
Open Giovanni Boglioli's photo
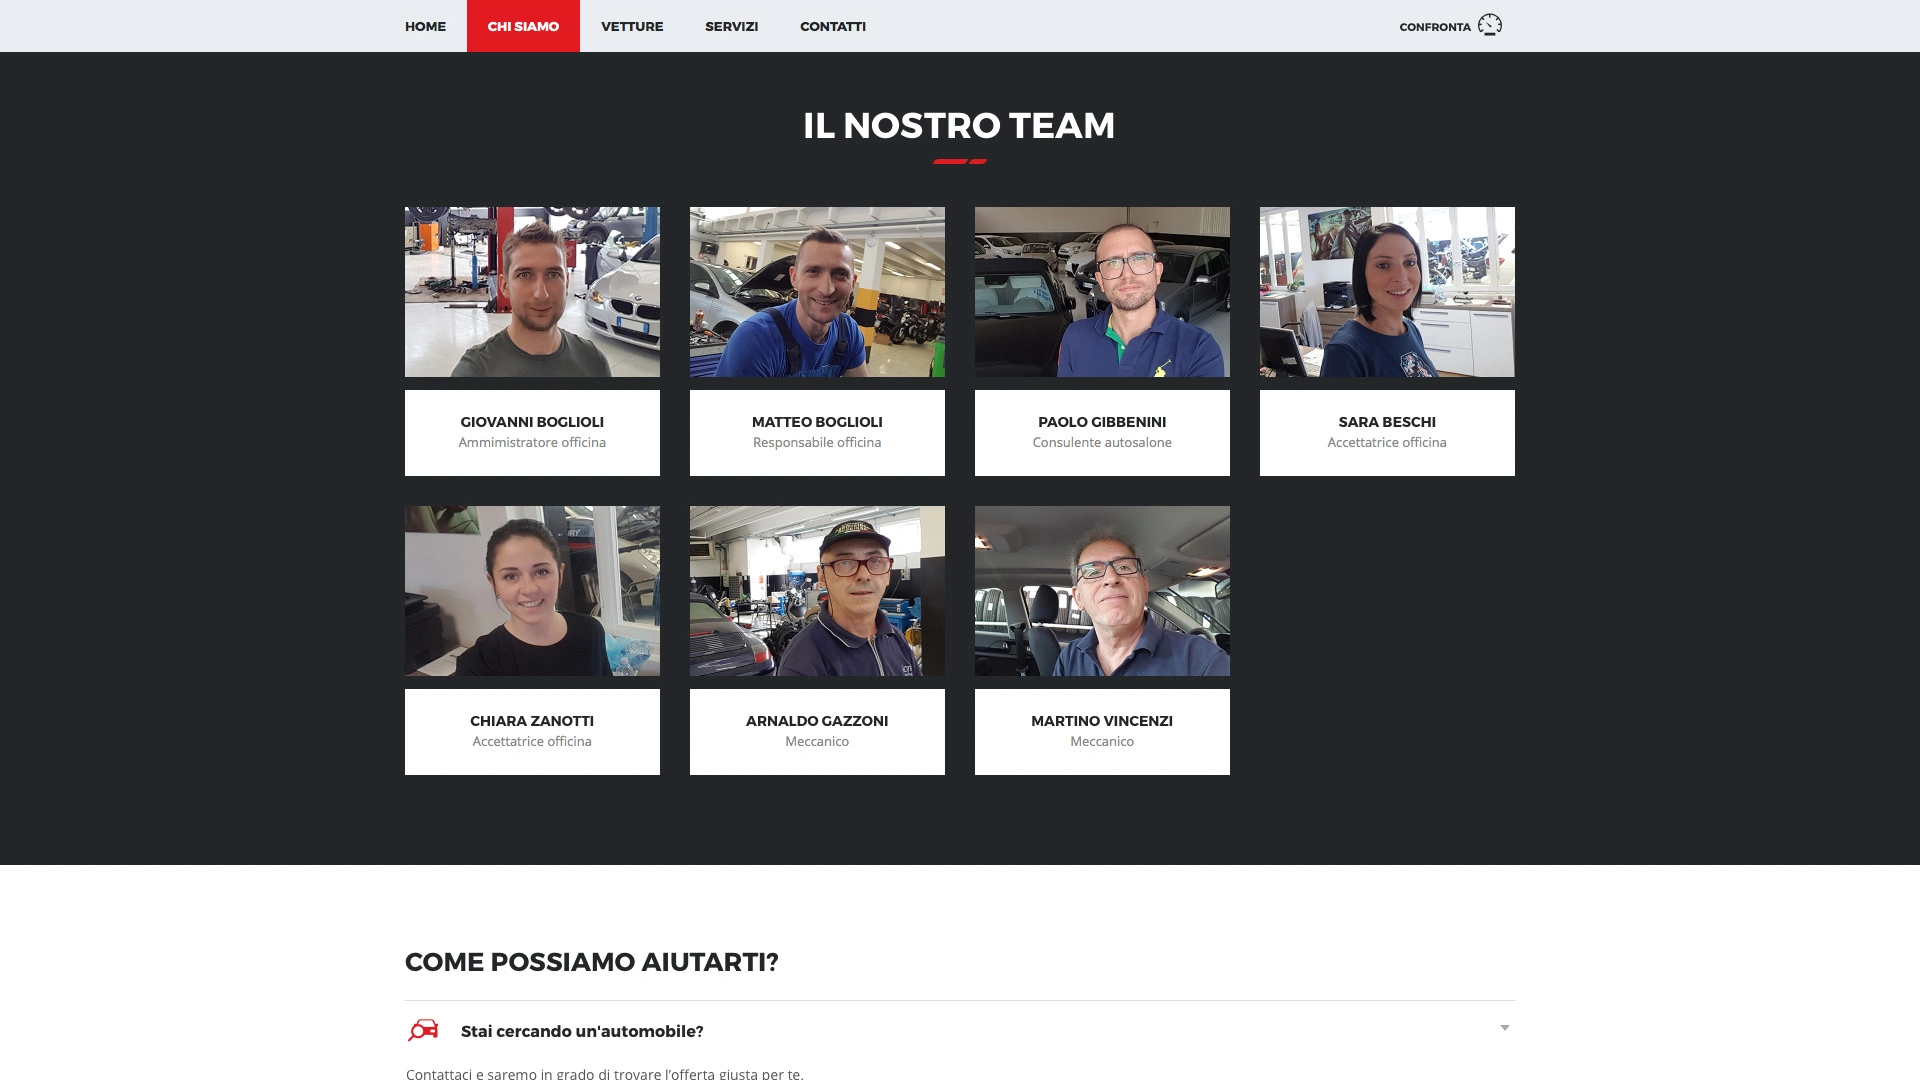pyautogui.click(x=532, y=292)
